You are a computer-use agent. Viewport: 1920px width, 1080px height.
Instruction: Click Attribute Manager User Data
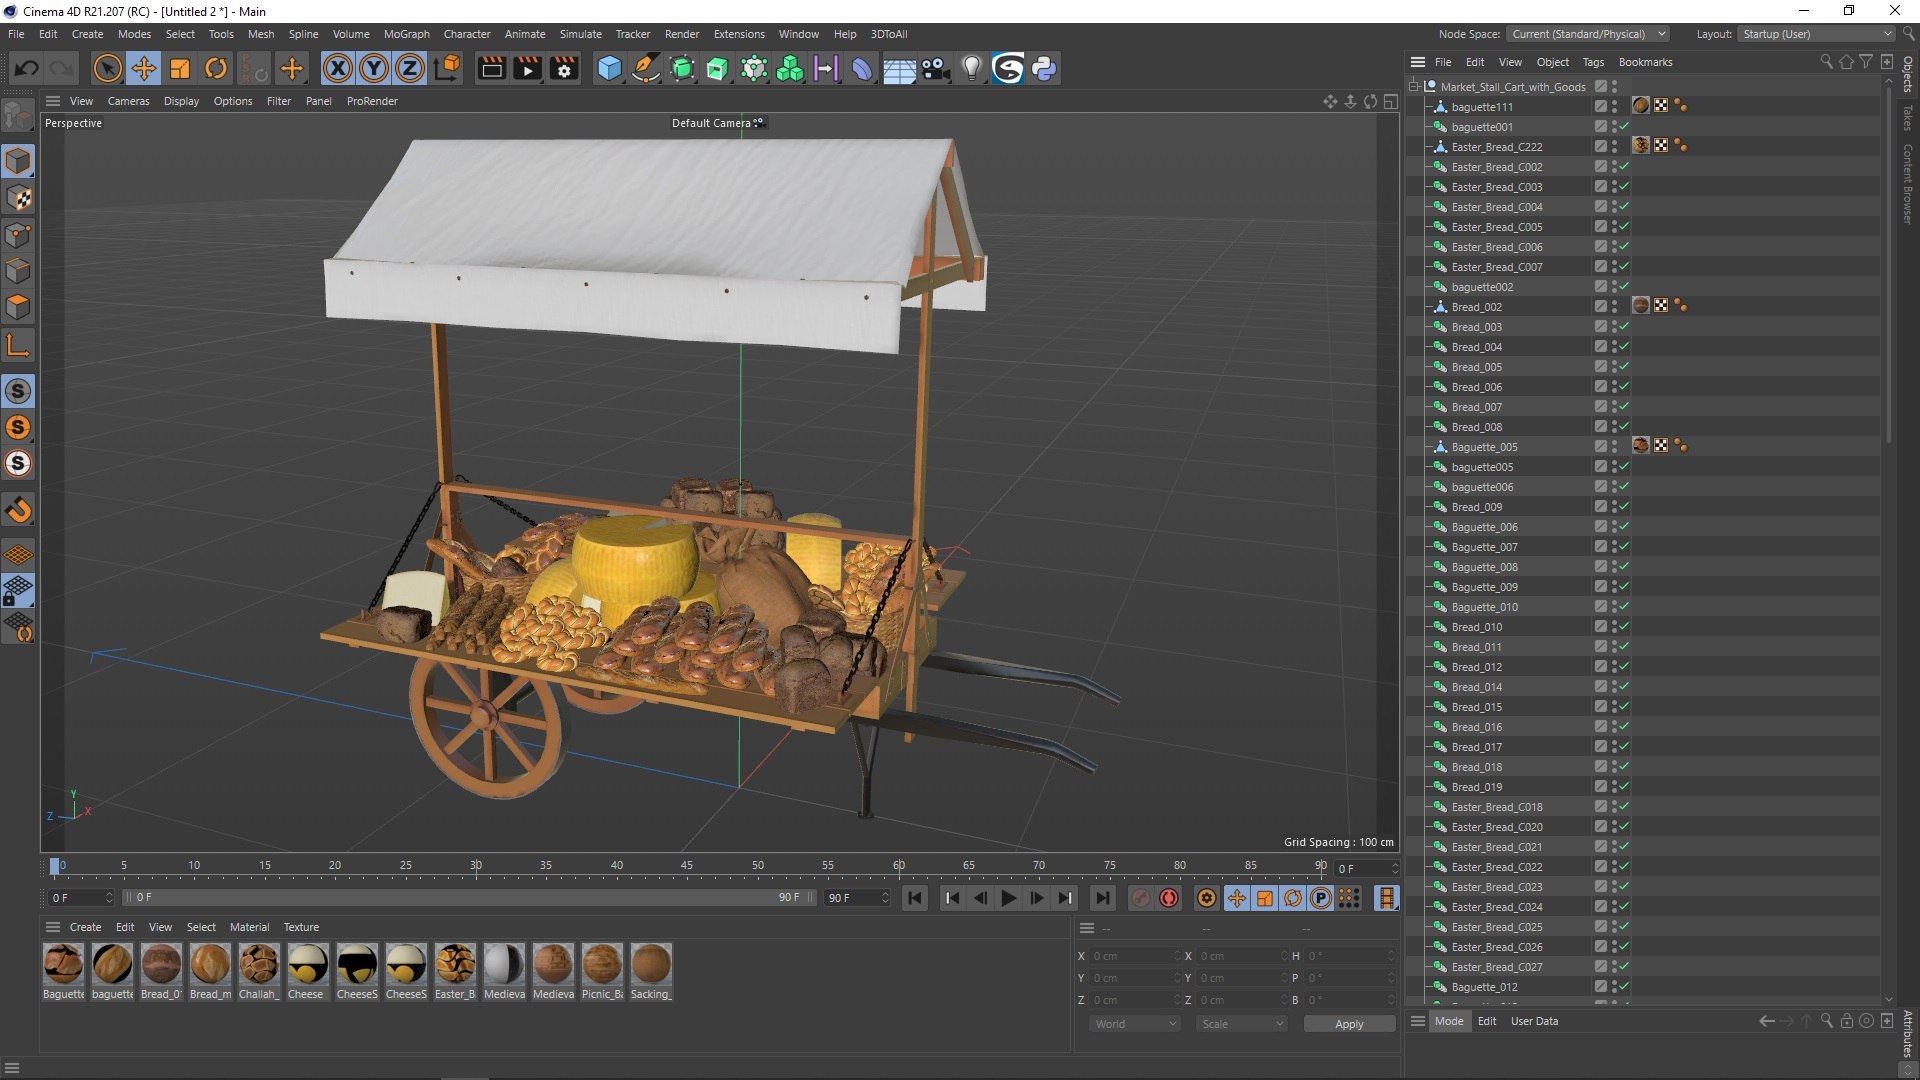tap(1534, 1021)
